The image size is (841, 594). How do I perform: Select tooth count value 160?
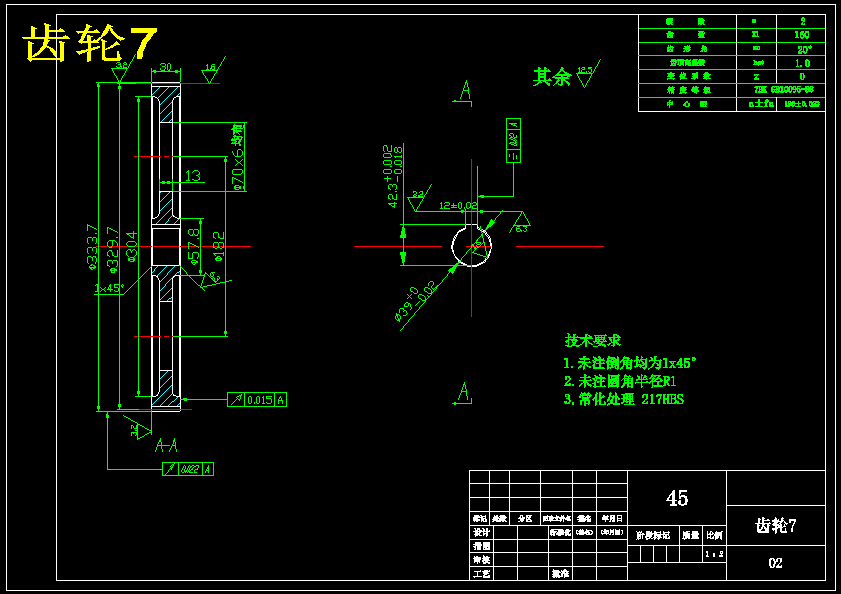802,35
